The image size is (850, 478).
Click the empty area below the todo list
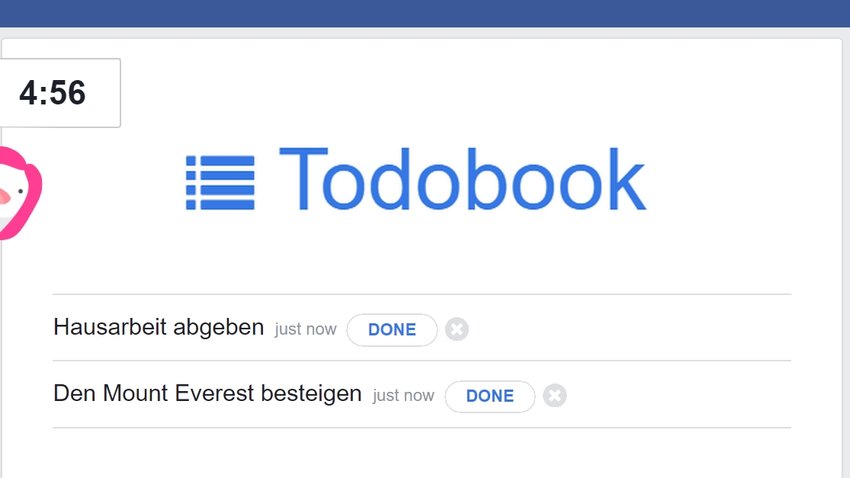coord(422,453)
